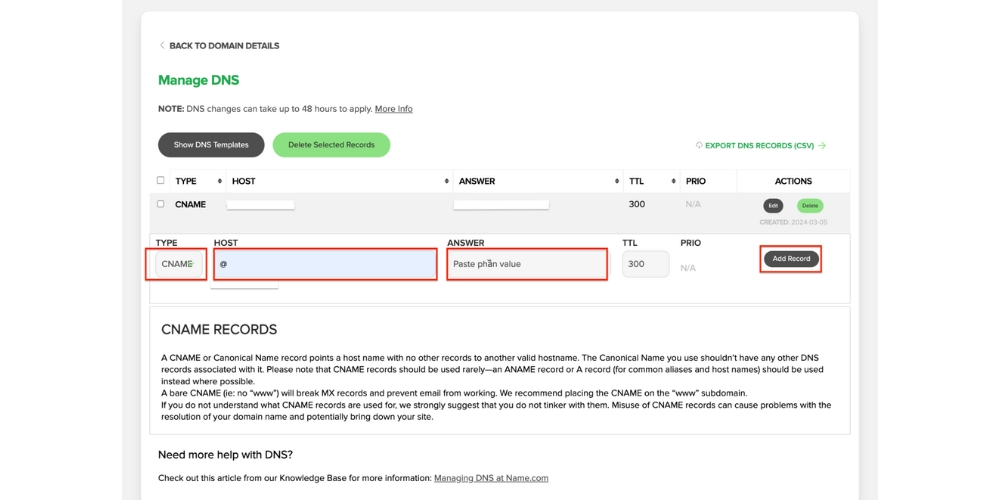Click the export download icon
This screenshot has height=500, width=1000.
[x=699, y=146]
